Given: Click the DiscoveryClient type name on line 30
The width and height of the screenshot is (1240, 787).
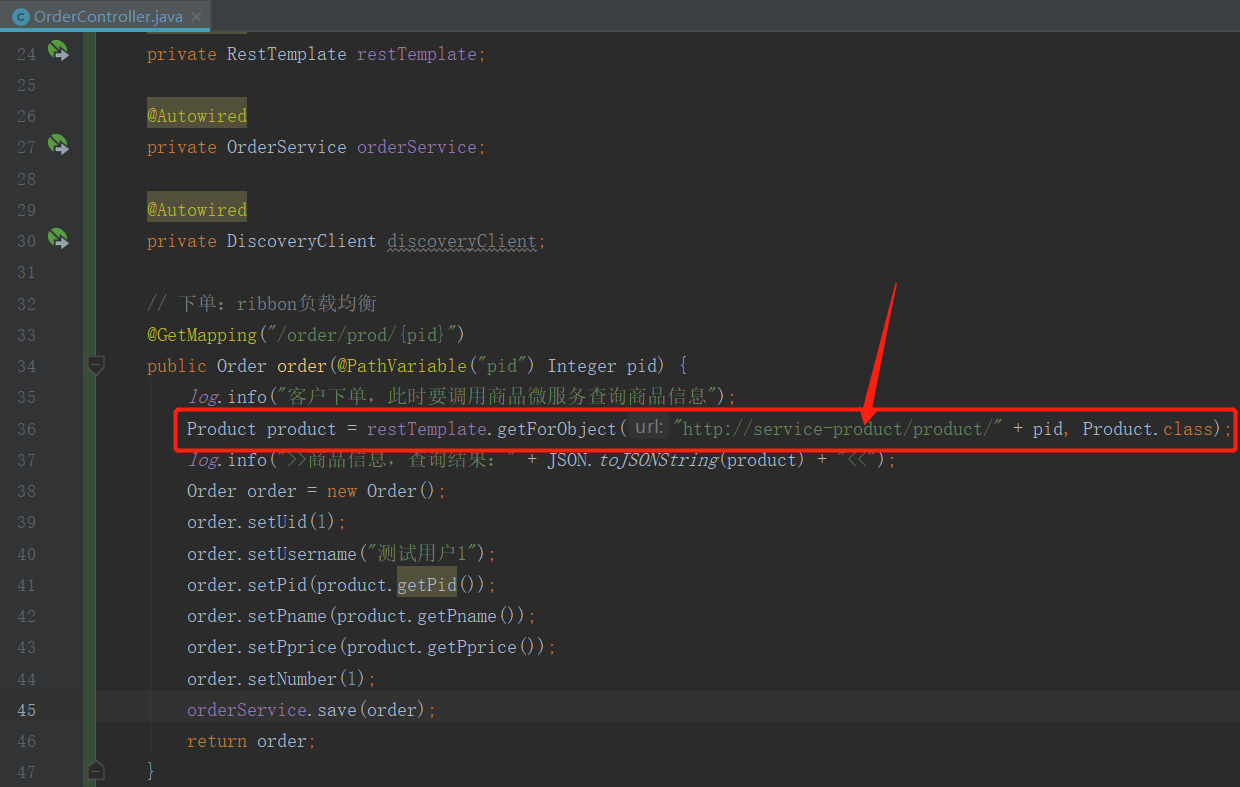Looking at the screenshot, I should (x=302, y=241).
